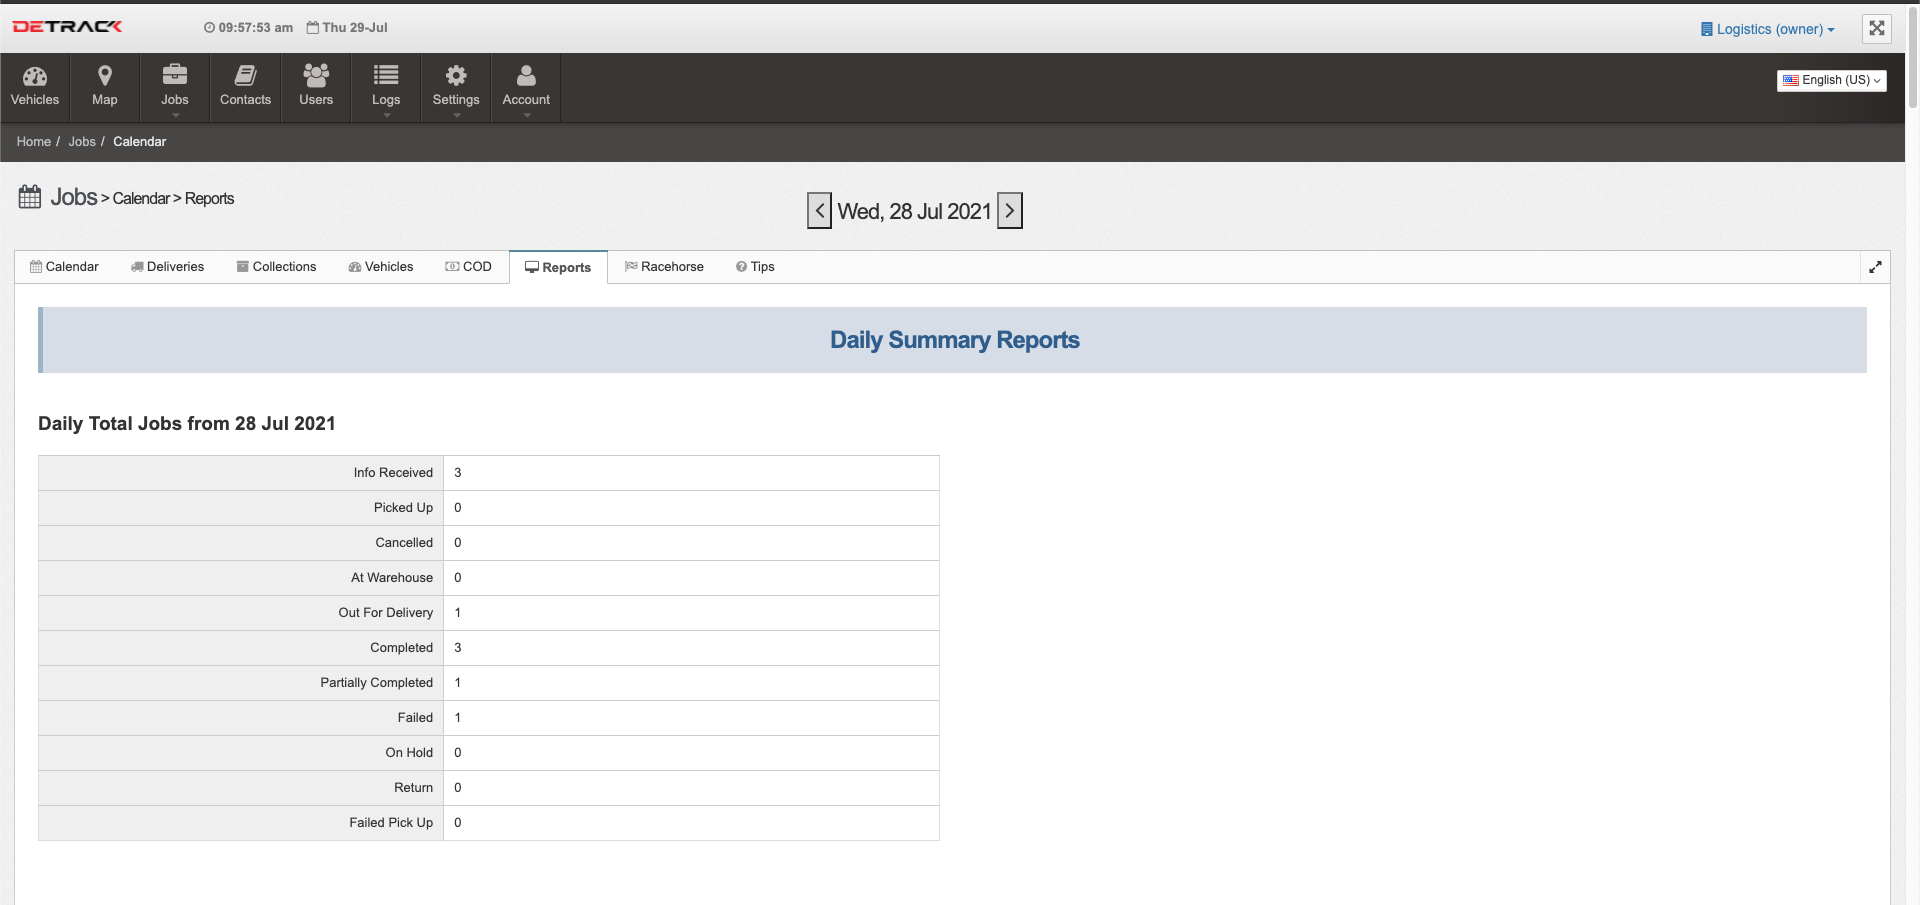Click the Calendar breadcrumb item

(139, 142)
